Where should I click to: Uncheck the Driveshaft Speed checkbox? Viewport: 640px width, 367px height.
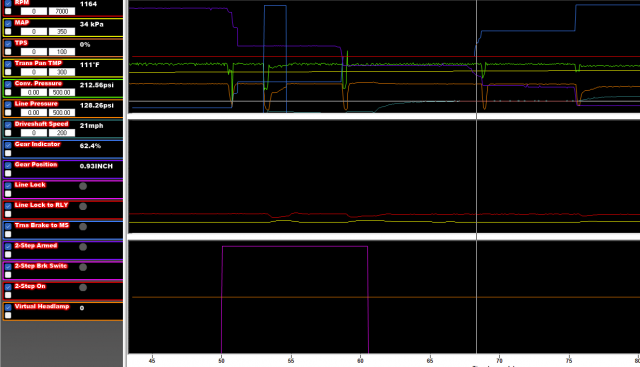point(8,125)
